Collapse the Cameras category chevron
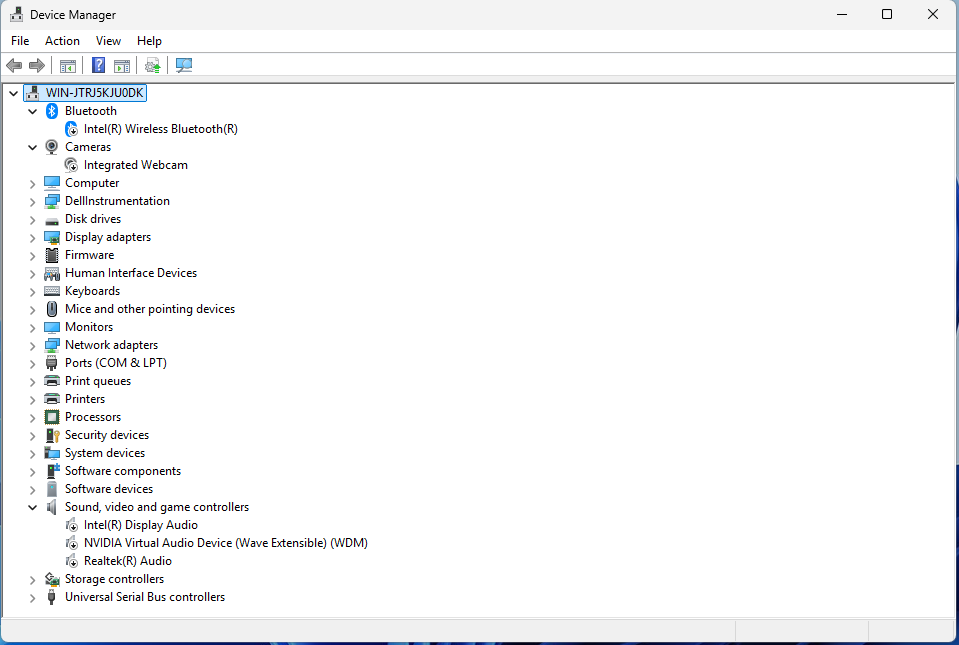Screen dimensions: 959x645 coord(32,147)
